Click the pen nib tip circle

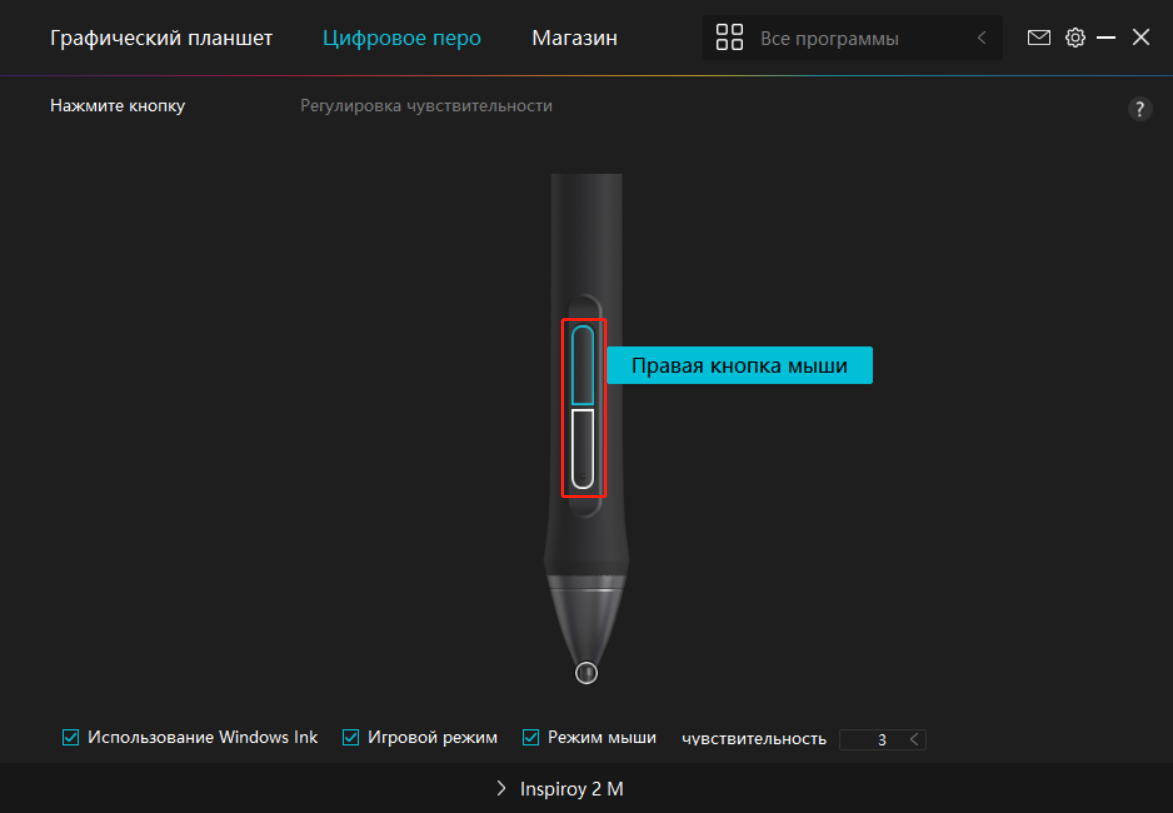586,674
